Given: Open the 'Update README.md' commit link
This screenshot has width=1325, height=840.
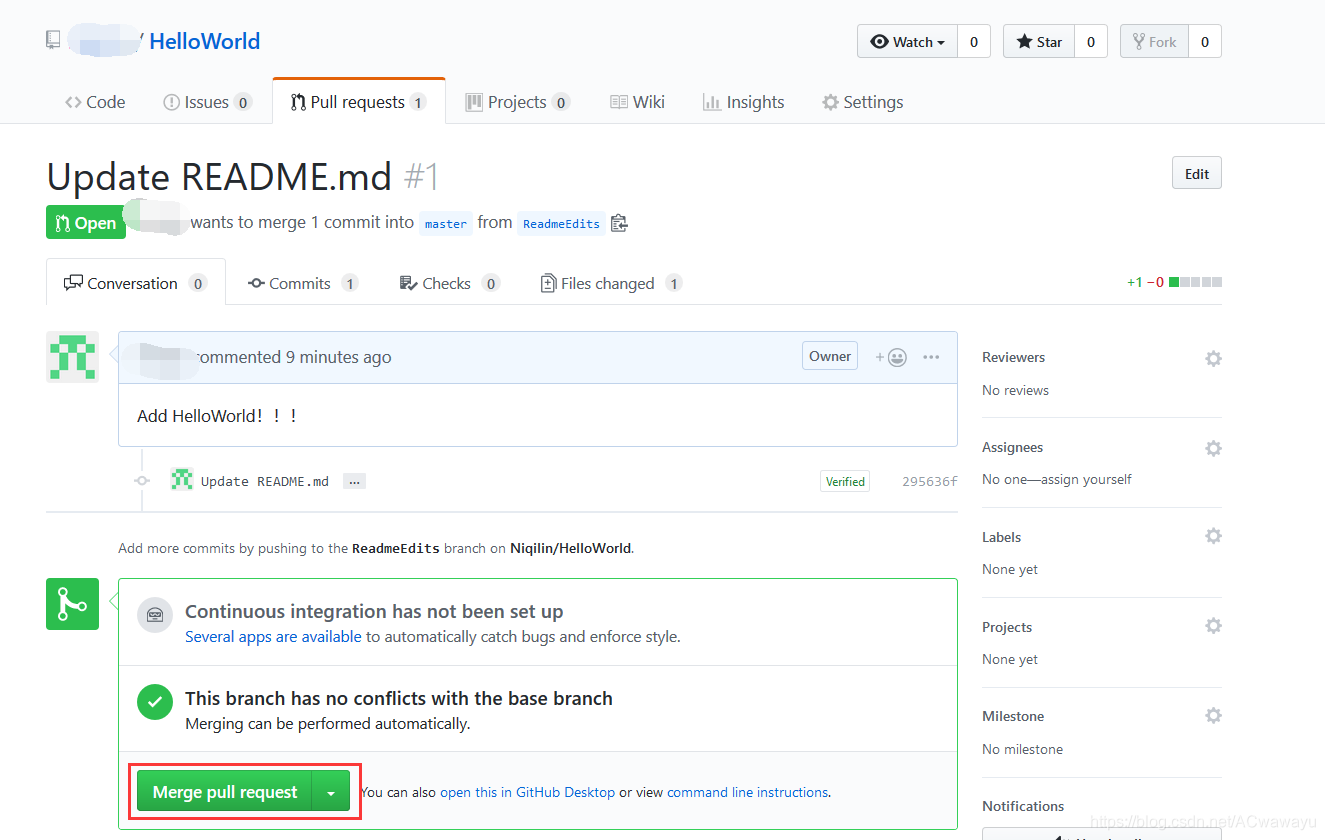Looking at the screenshot, I should [265, 481].
